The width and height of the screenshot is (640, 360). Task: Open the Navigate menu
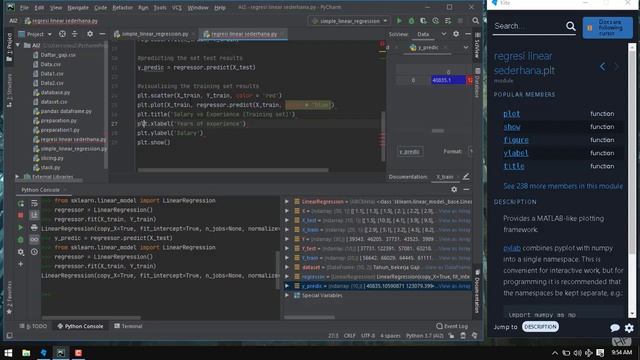click(x=78, y=7)
